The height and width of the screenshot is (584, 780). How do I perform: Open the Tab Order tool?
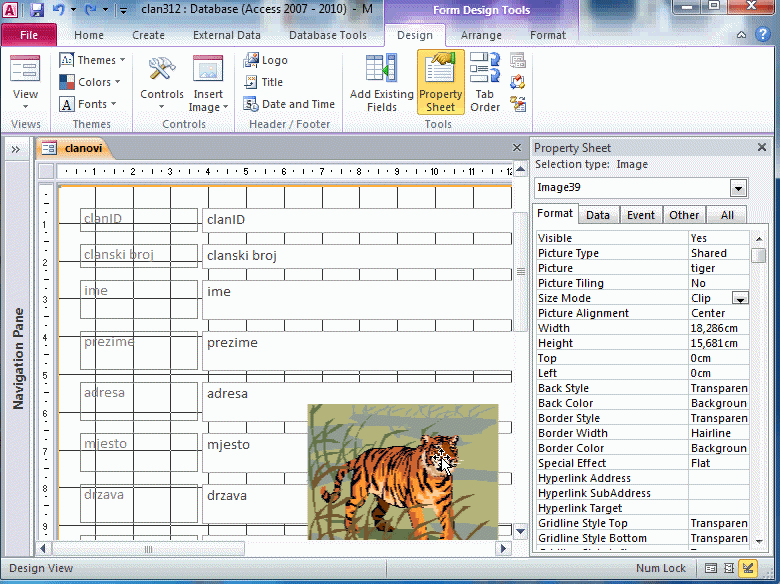pyautogui.click(x=485, y=82)
